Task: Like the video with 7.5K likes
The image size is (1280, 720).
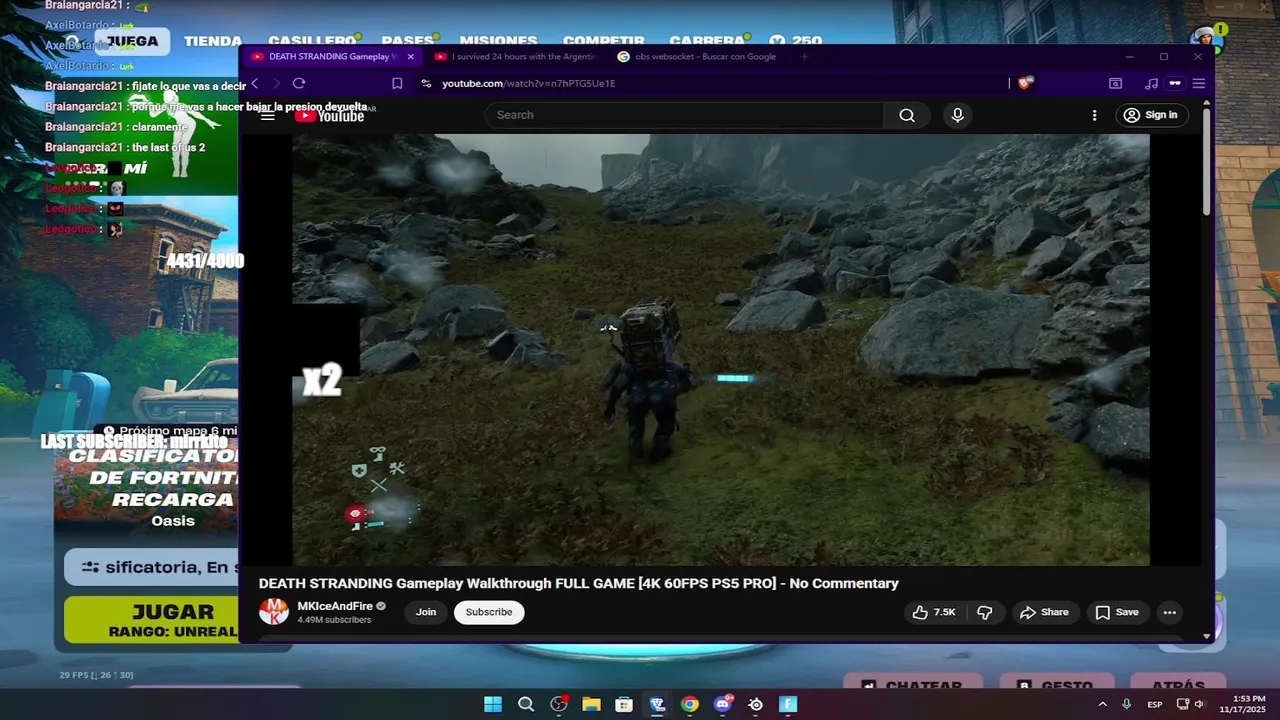Action: point(934,612)
